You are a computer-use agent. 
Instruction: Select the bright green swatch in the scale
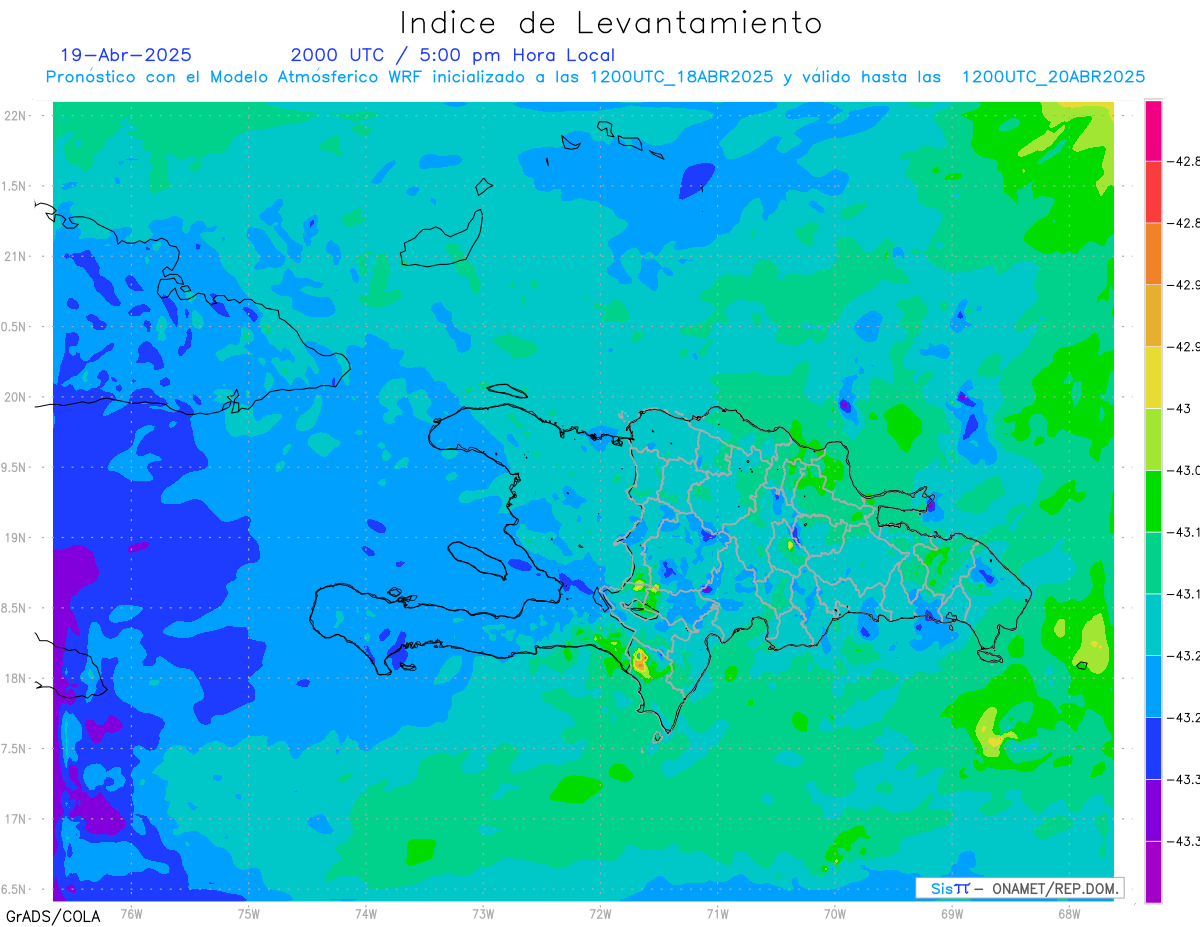pyautogui.click(x=1153, y=501)
